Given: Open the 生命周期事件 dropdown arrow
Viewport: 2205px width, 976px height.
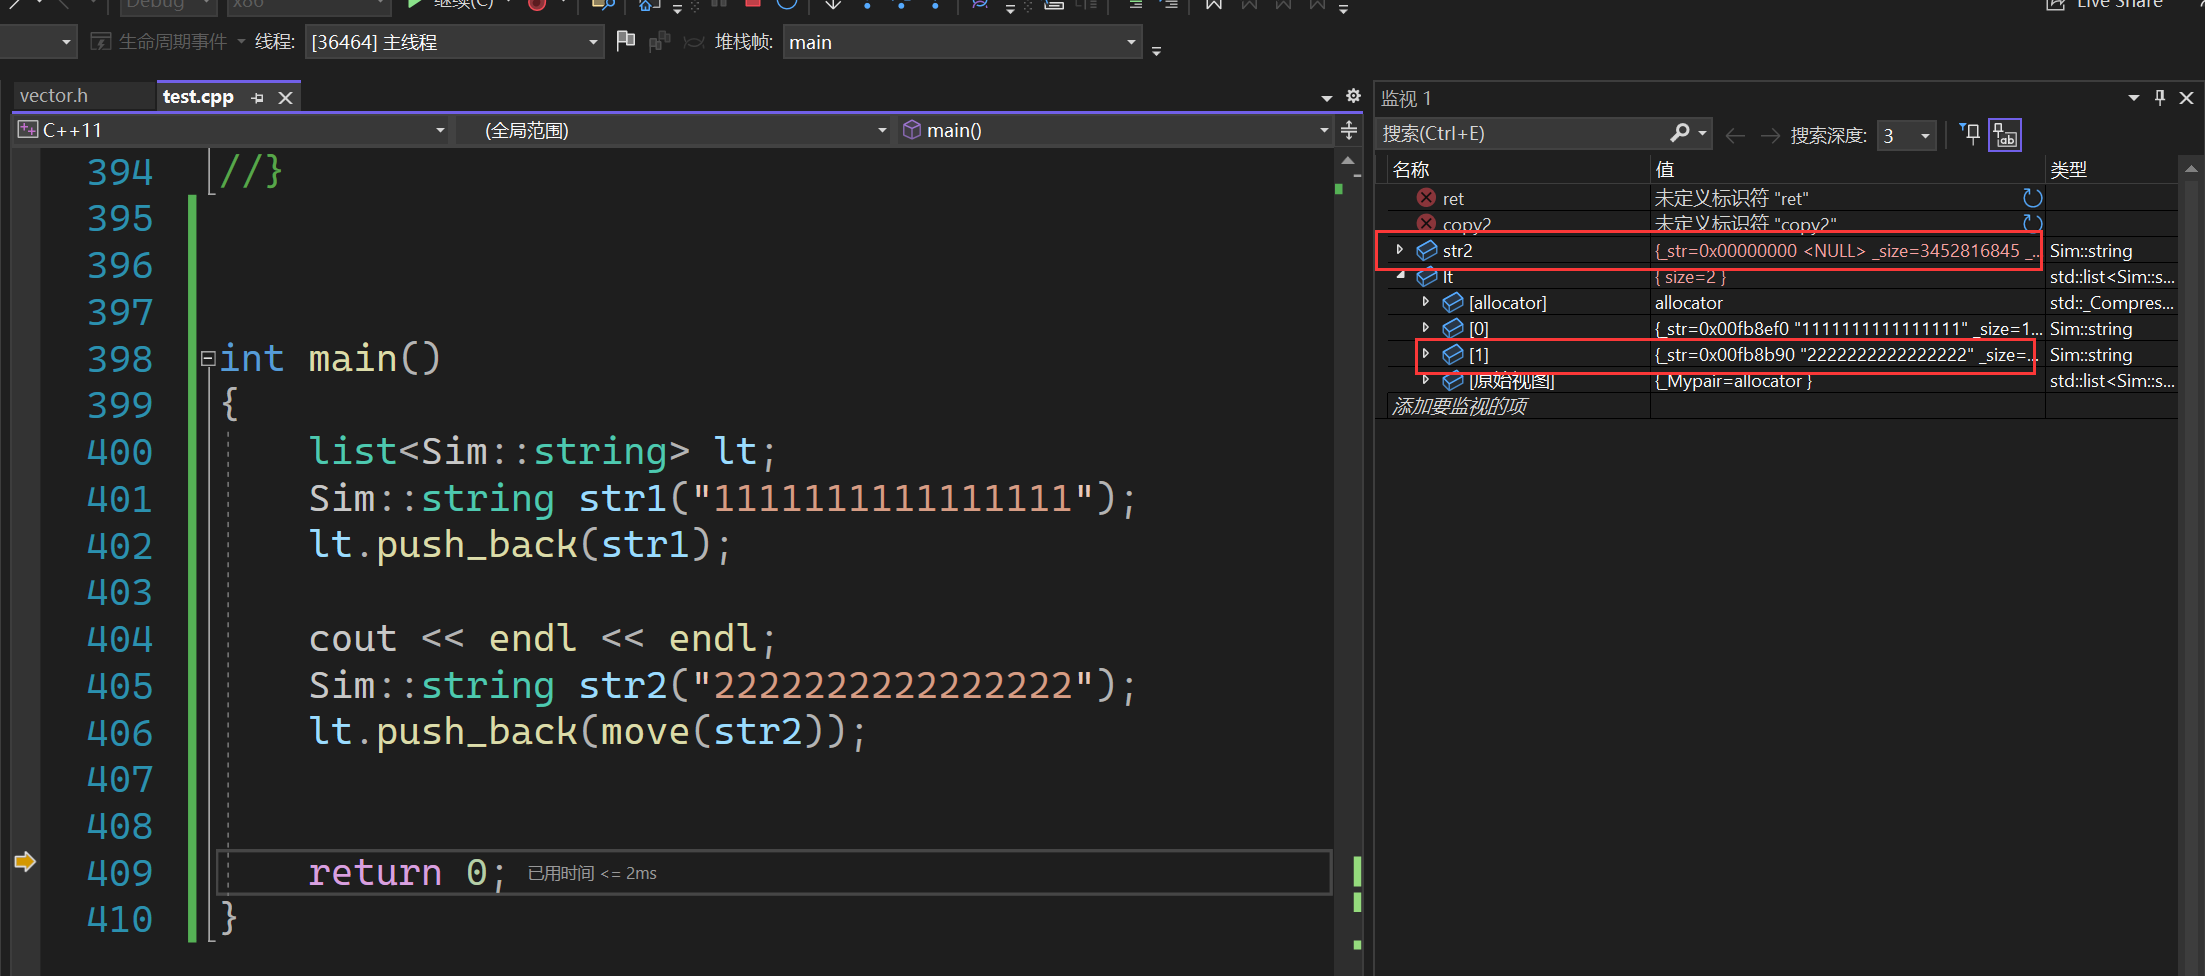Looking at the screenshot, I should click(241, 42).
